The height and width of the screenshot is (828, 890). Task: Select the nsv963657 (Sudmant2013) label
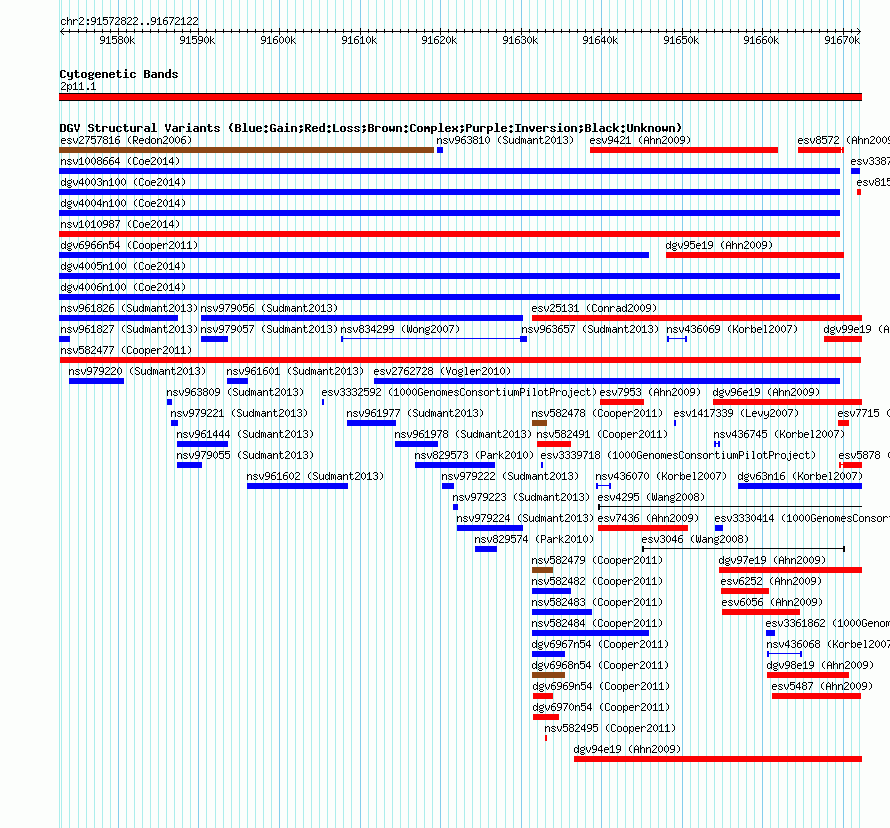click(x=590, y=329)
